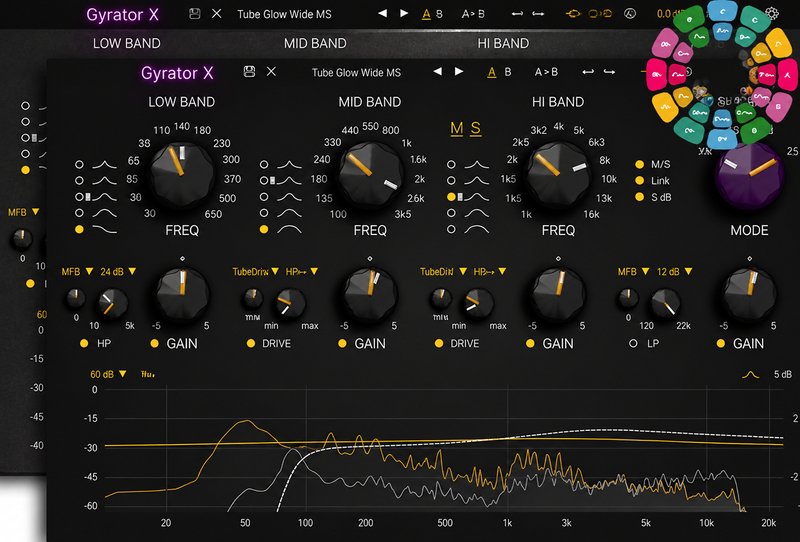Toggle the low band GAIN dot
Screen dimensions: 800x542
(x=155, y=343)
